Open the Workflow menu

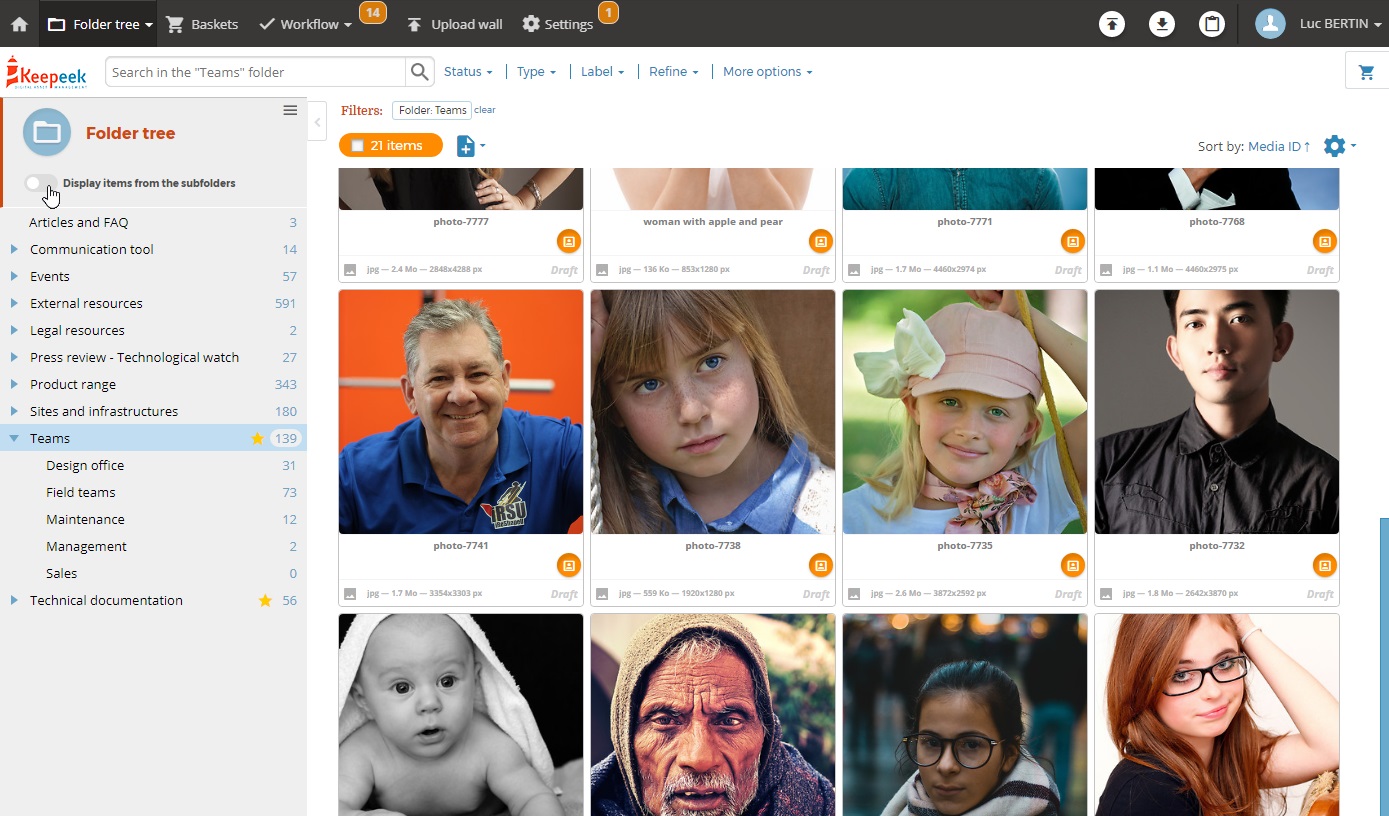(x=305, y=24)
